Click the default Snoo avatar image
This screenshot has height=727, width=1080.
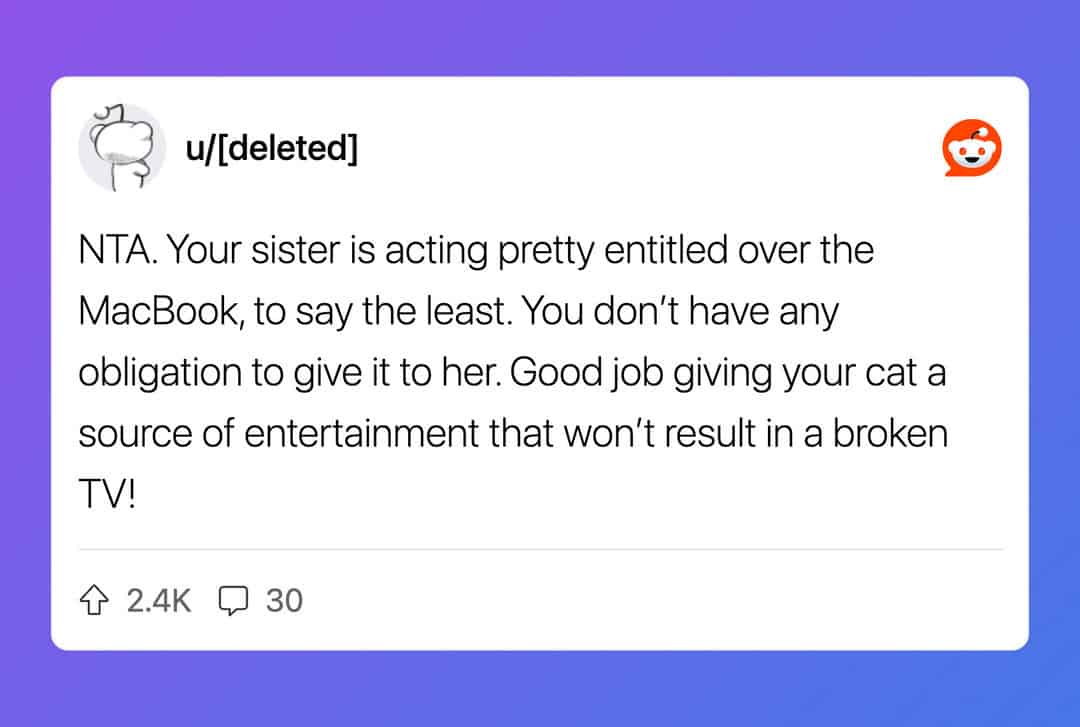121,148
